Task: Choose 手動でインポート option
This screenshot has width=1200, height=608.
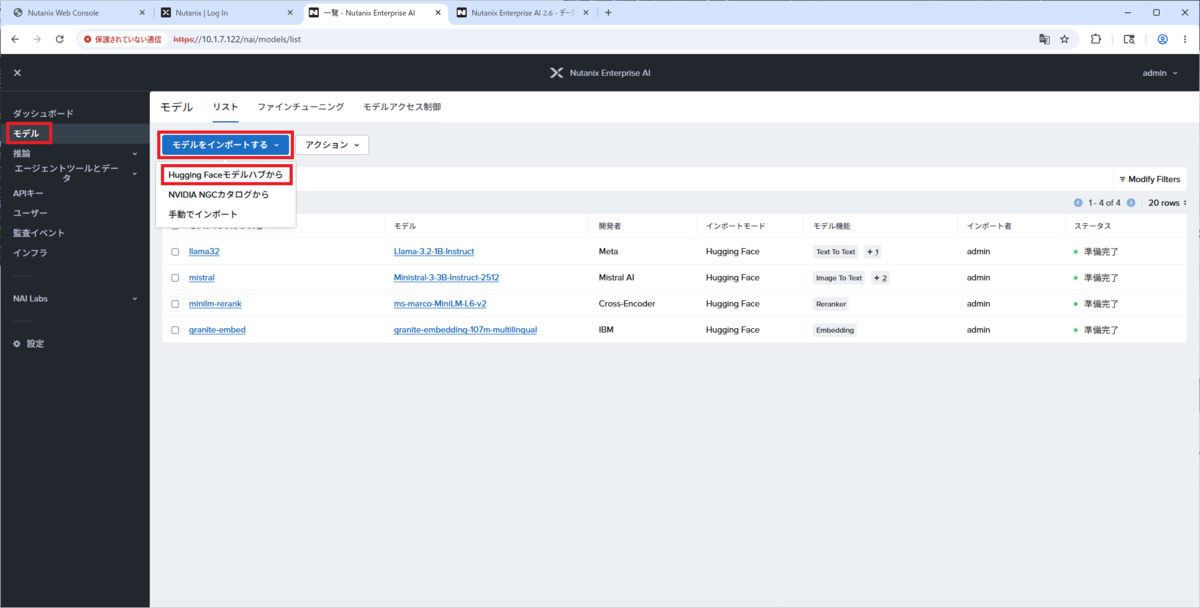Action: 226,214
